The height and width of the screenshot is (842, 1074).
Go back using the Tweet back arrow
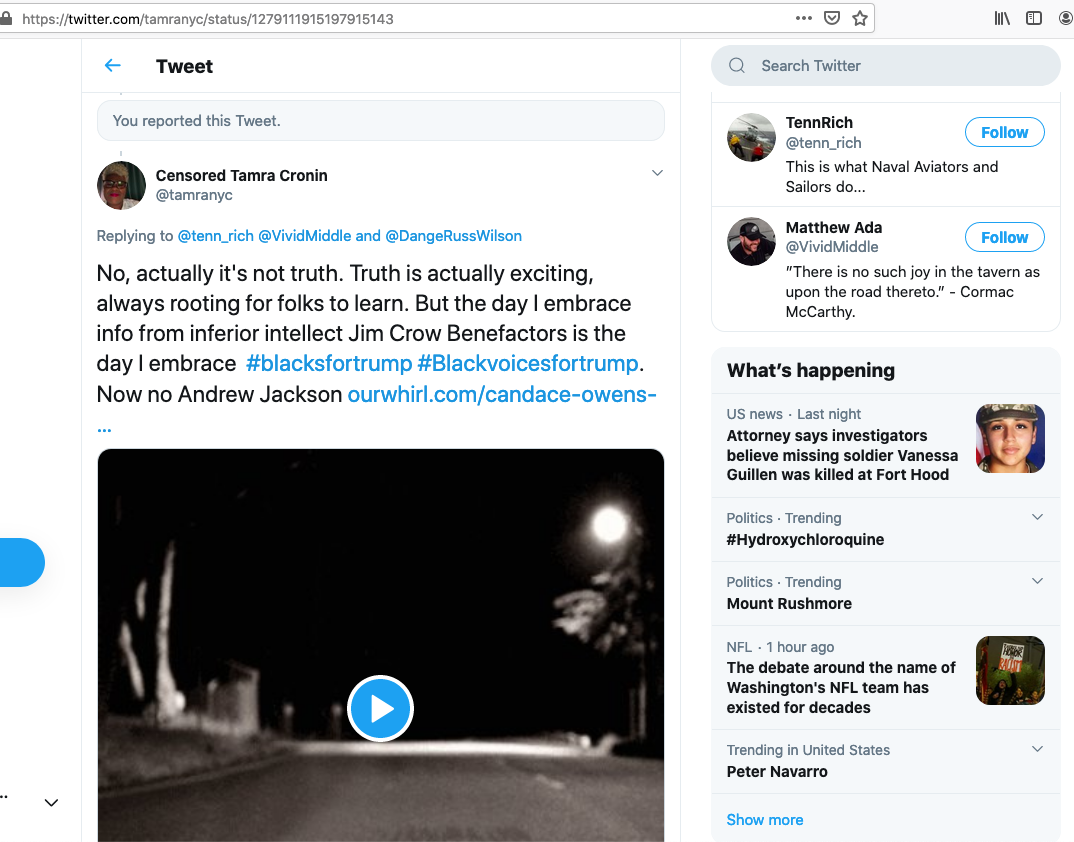[112, 66]
